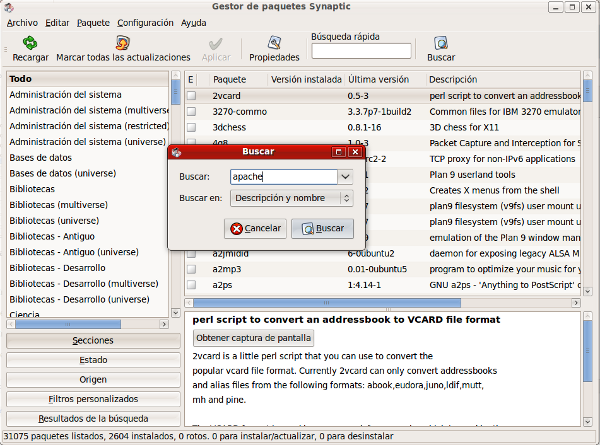
Task: Click Marcar todas las actualizaciones icon
Action: [122, 43]
